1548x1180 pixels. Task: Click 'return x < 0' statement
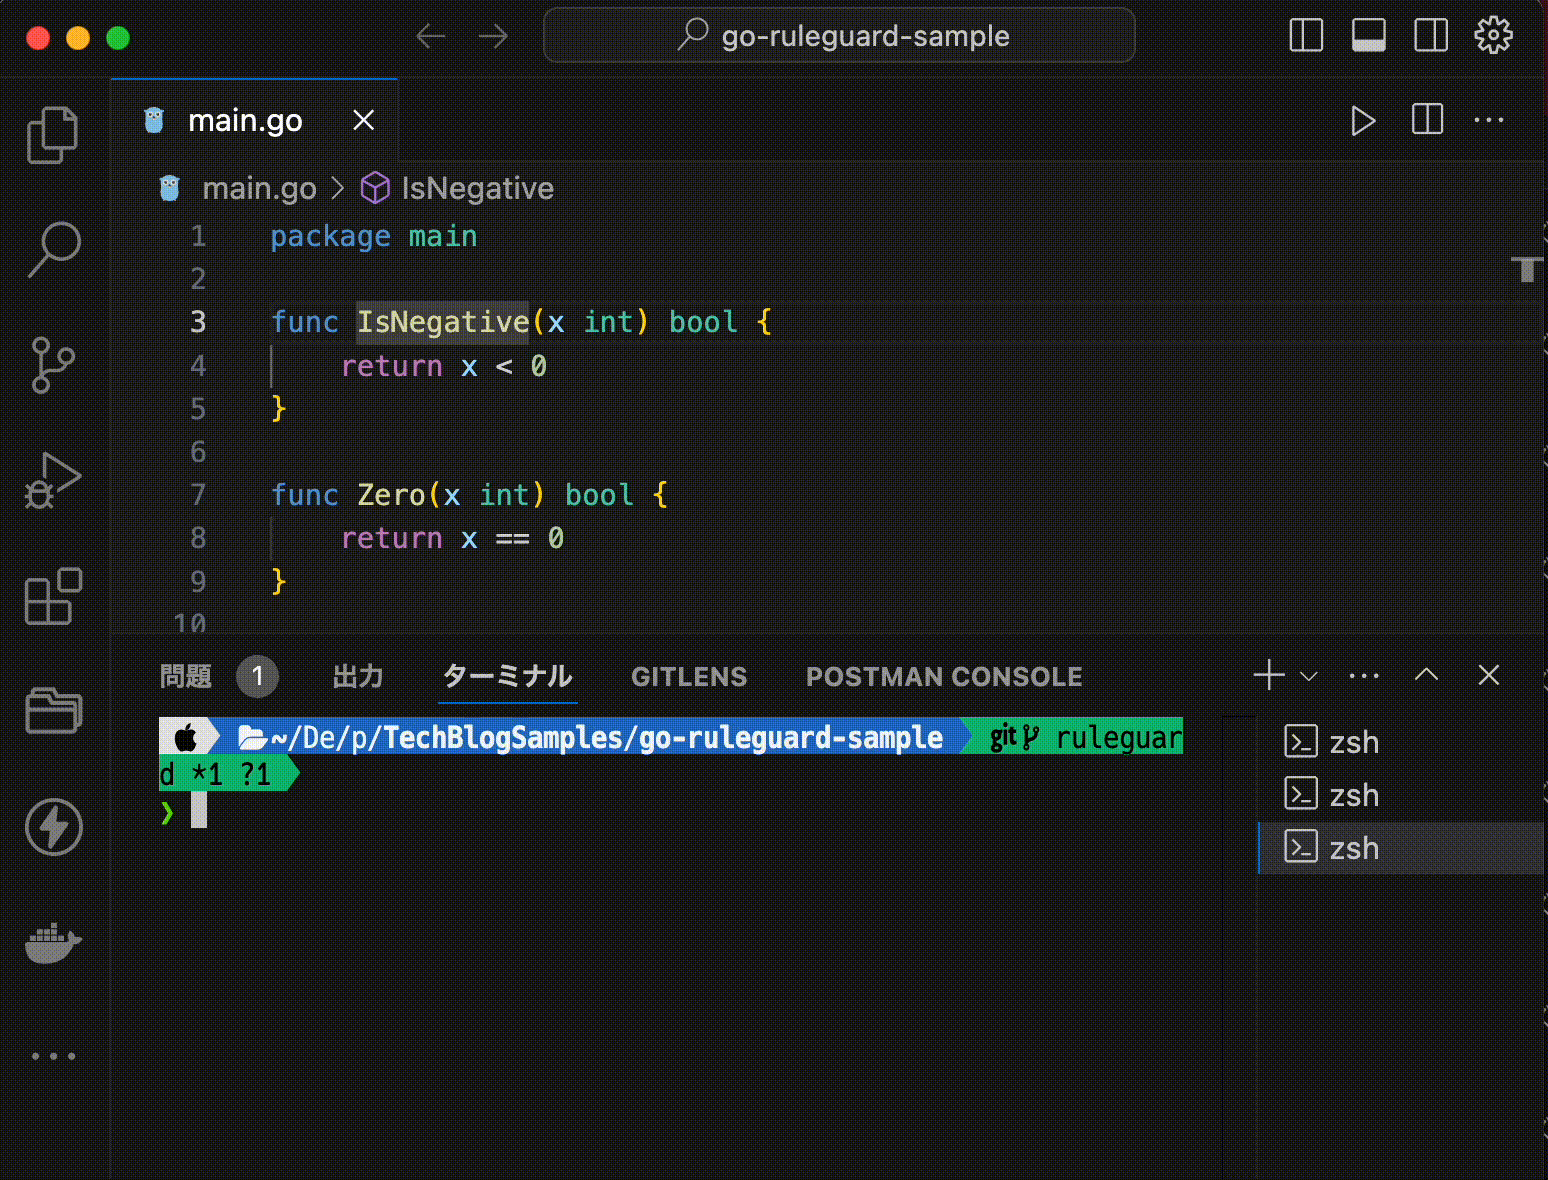(x=444, y=366)
